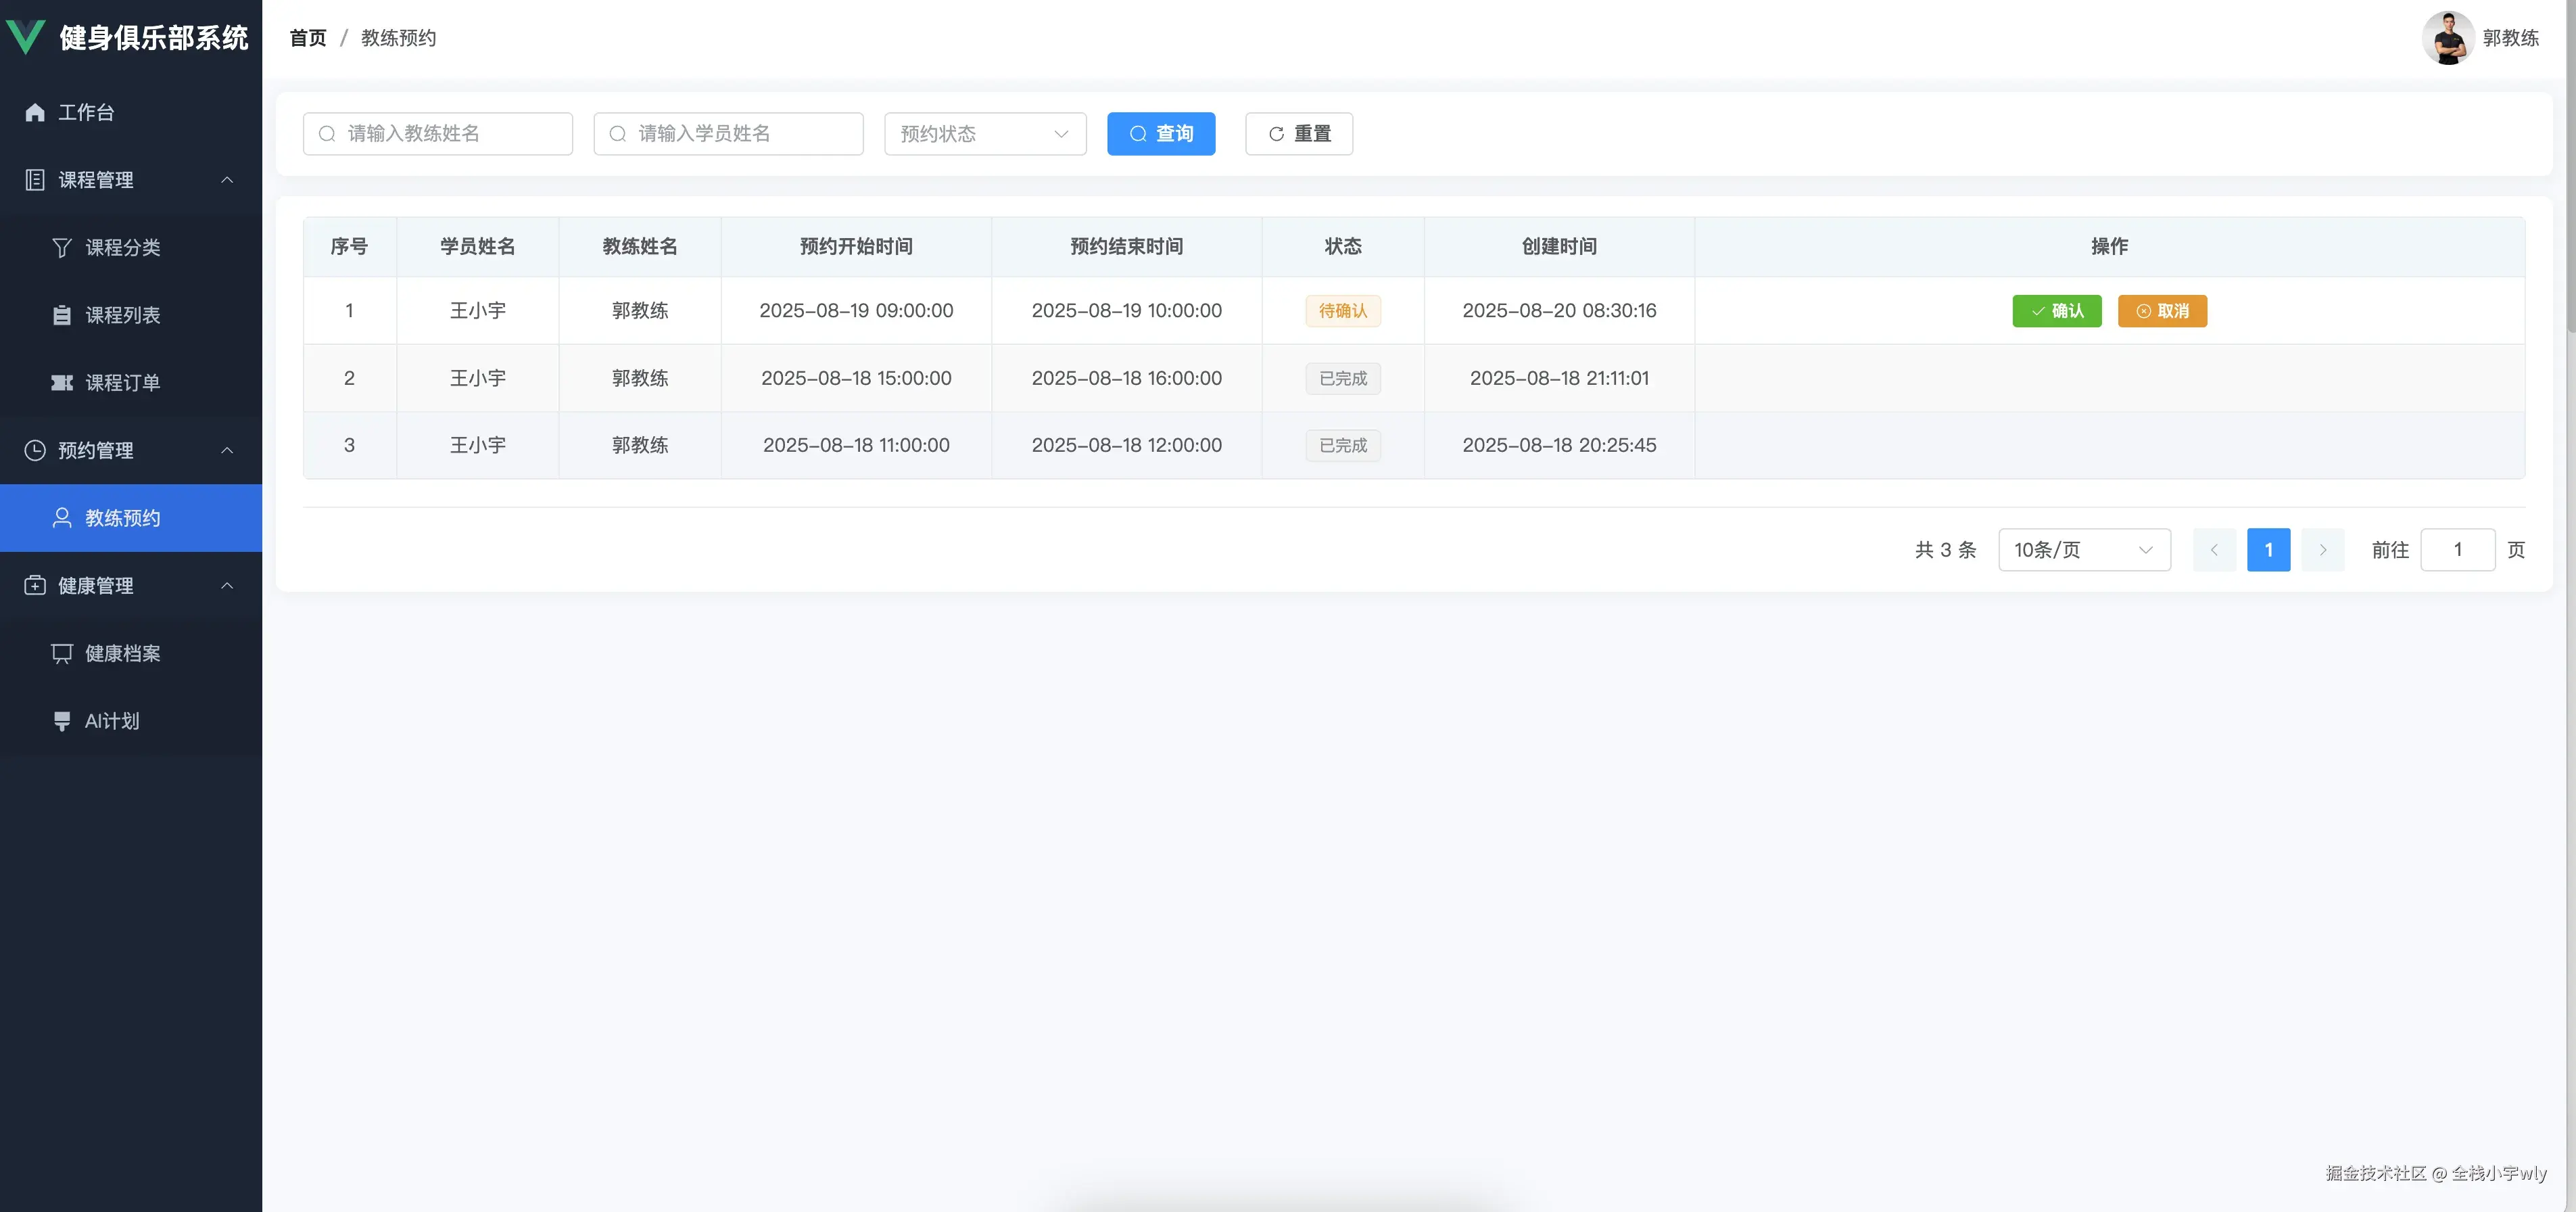Open the 工作台 home page
Screen dimensions: 2576x1212
[x=86, y=112]
